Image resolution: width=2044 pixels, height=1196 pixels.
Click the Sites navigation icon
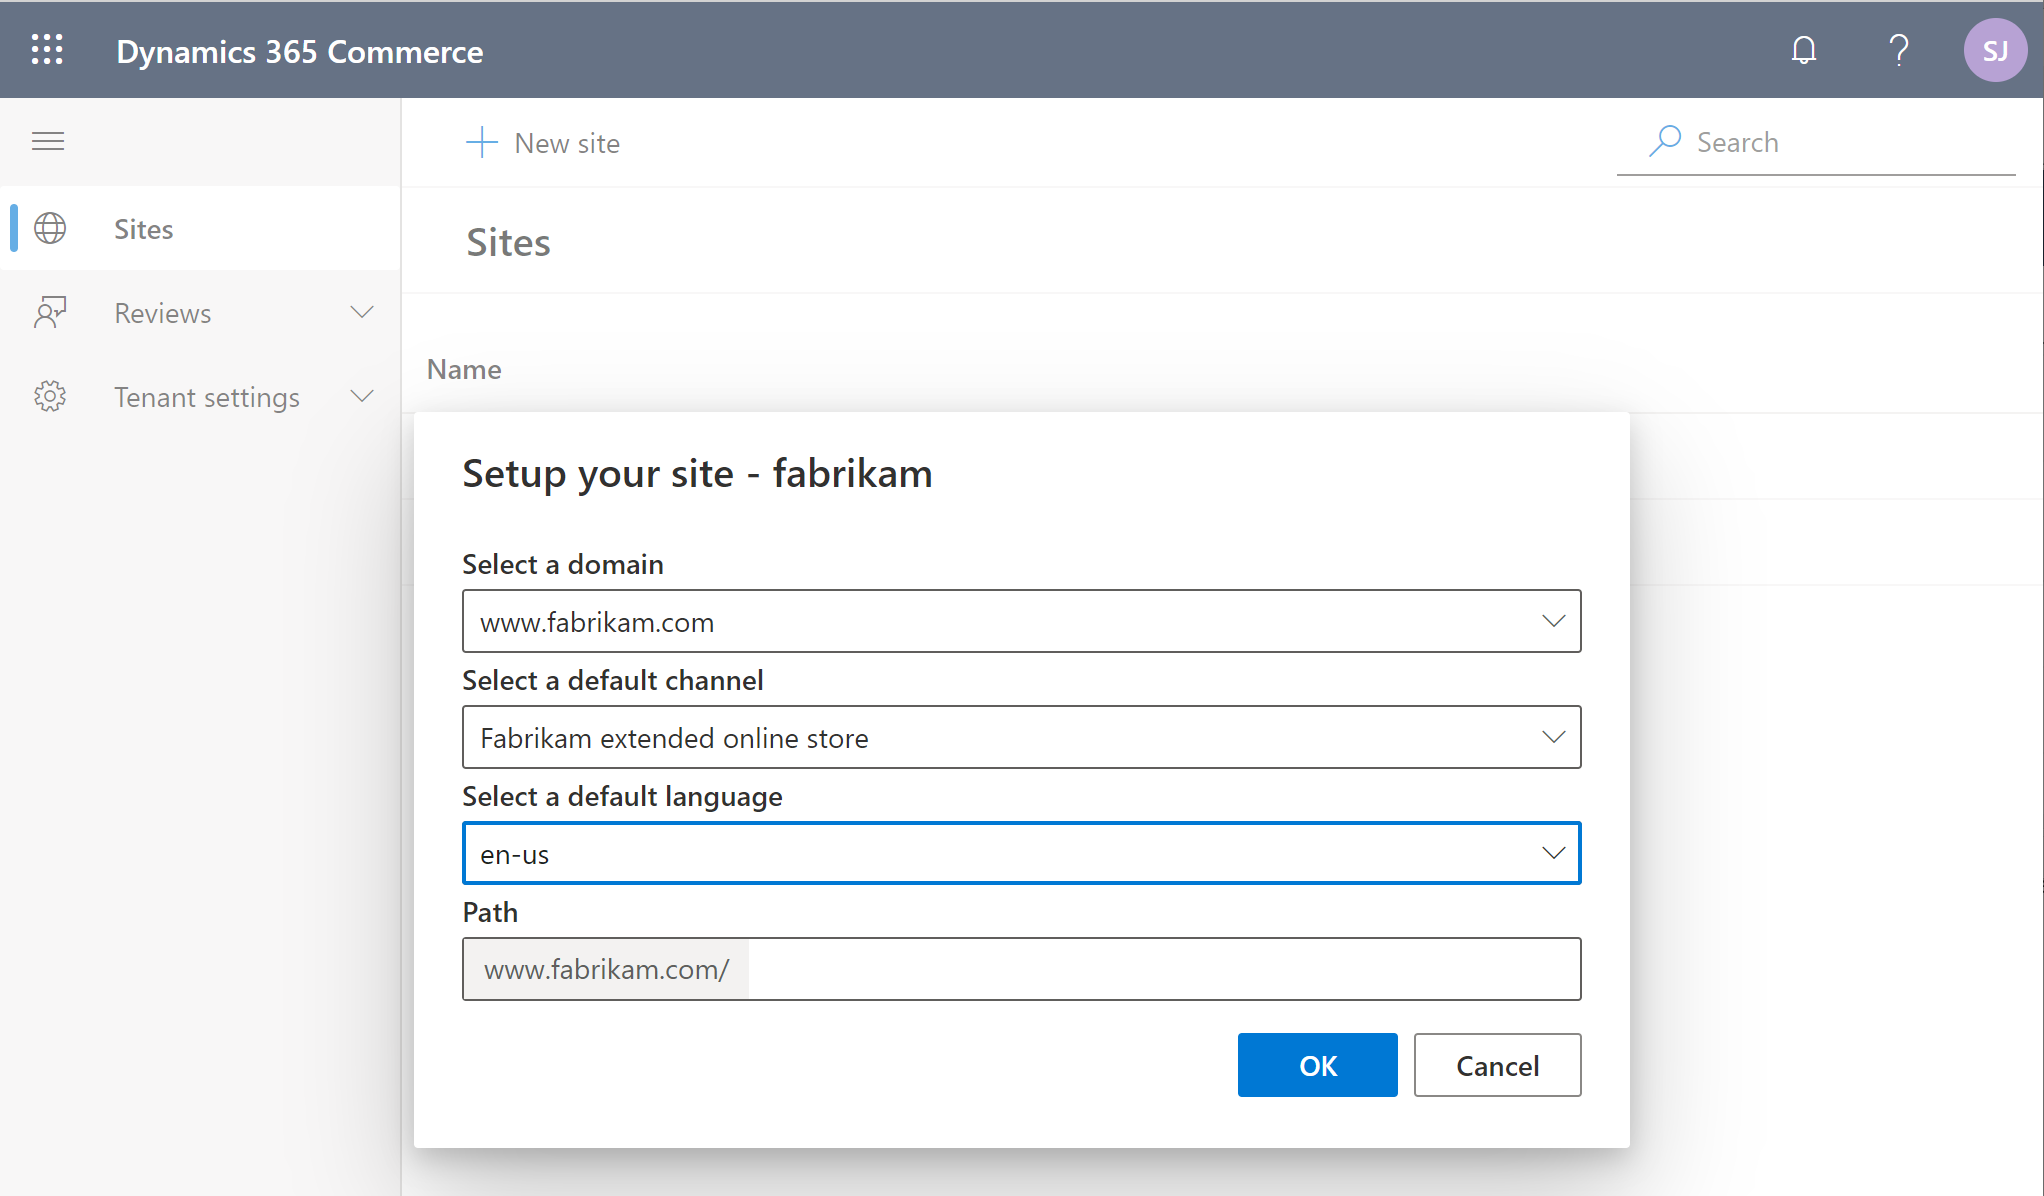click(x=50, y=226)
